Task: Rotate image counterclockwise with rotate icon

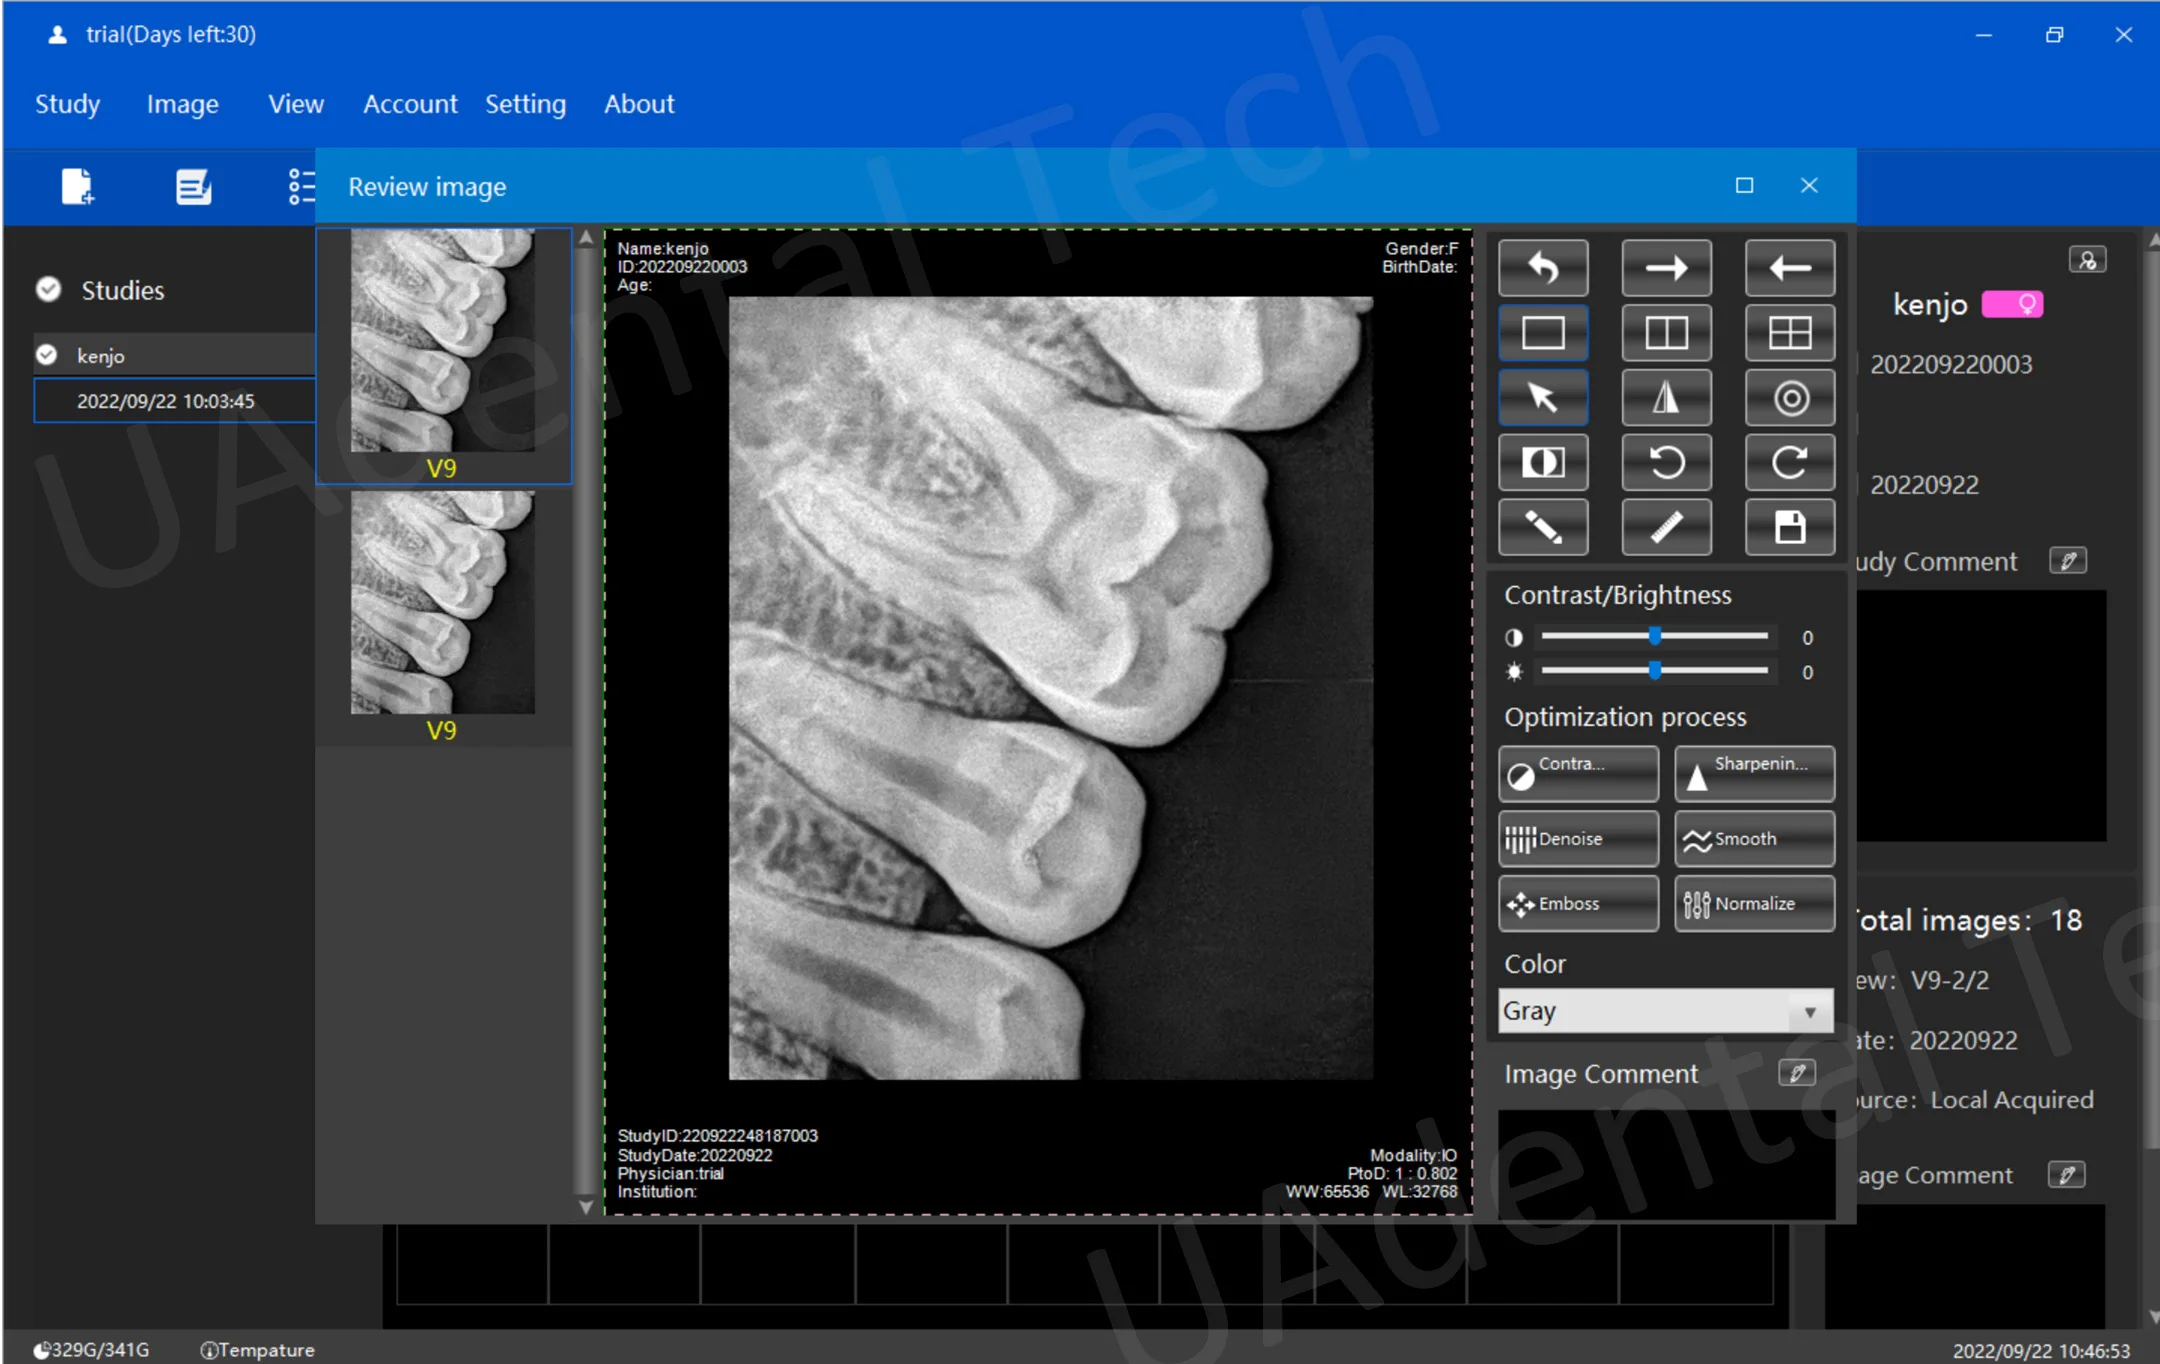Action: click(1665, 462)
